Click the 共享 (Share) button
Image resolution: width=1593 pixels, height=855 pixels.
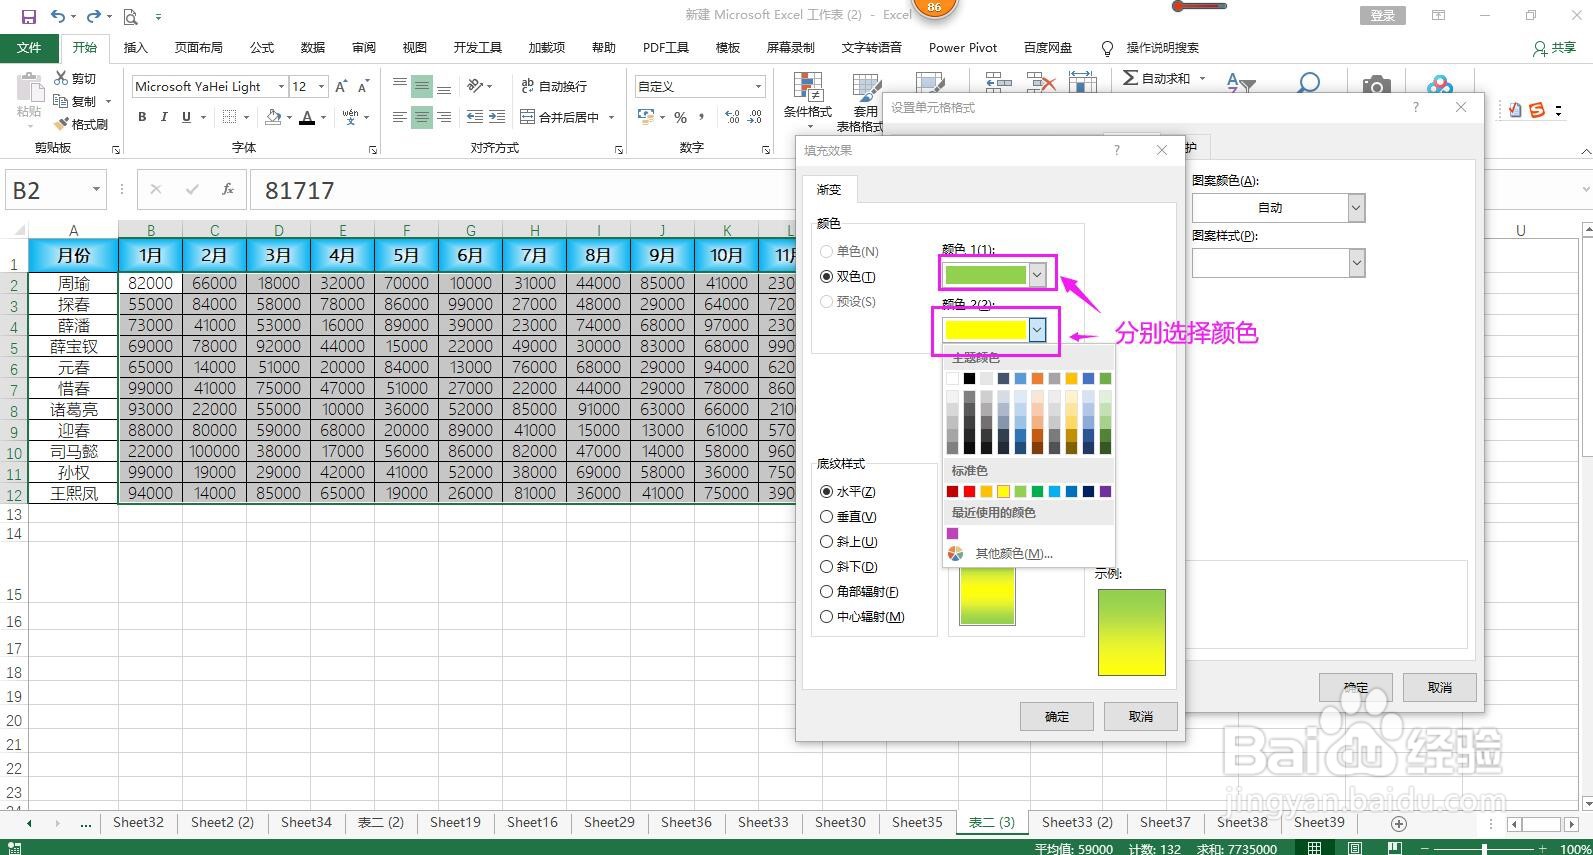(x=1555, y=47)
